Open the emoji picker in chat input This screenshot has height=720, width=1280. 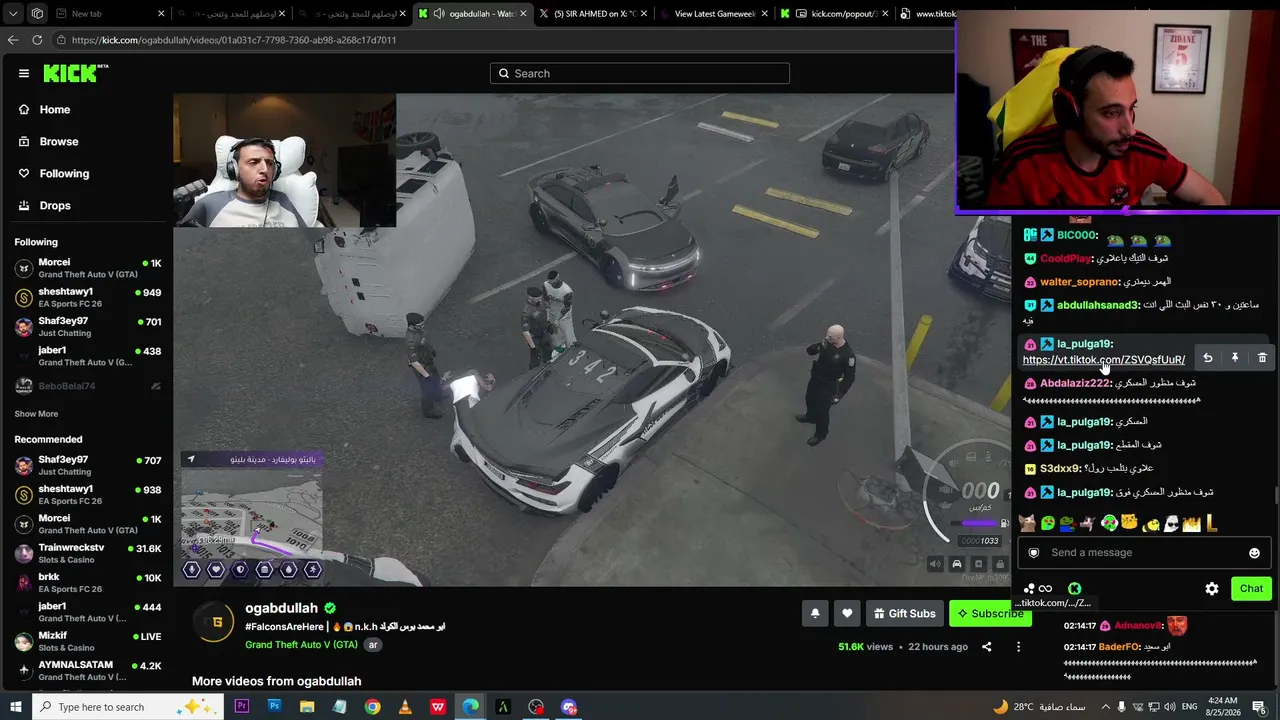click(1254, 553)
